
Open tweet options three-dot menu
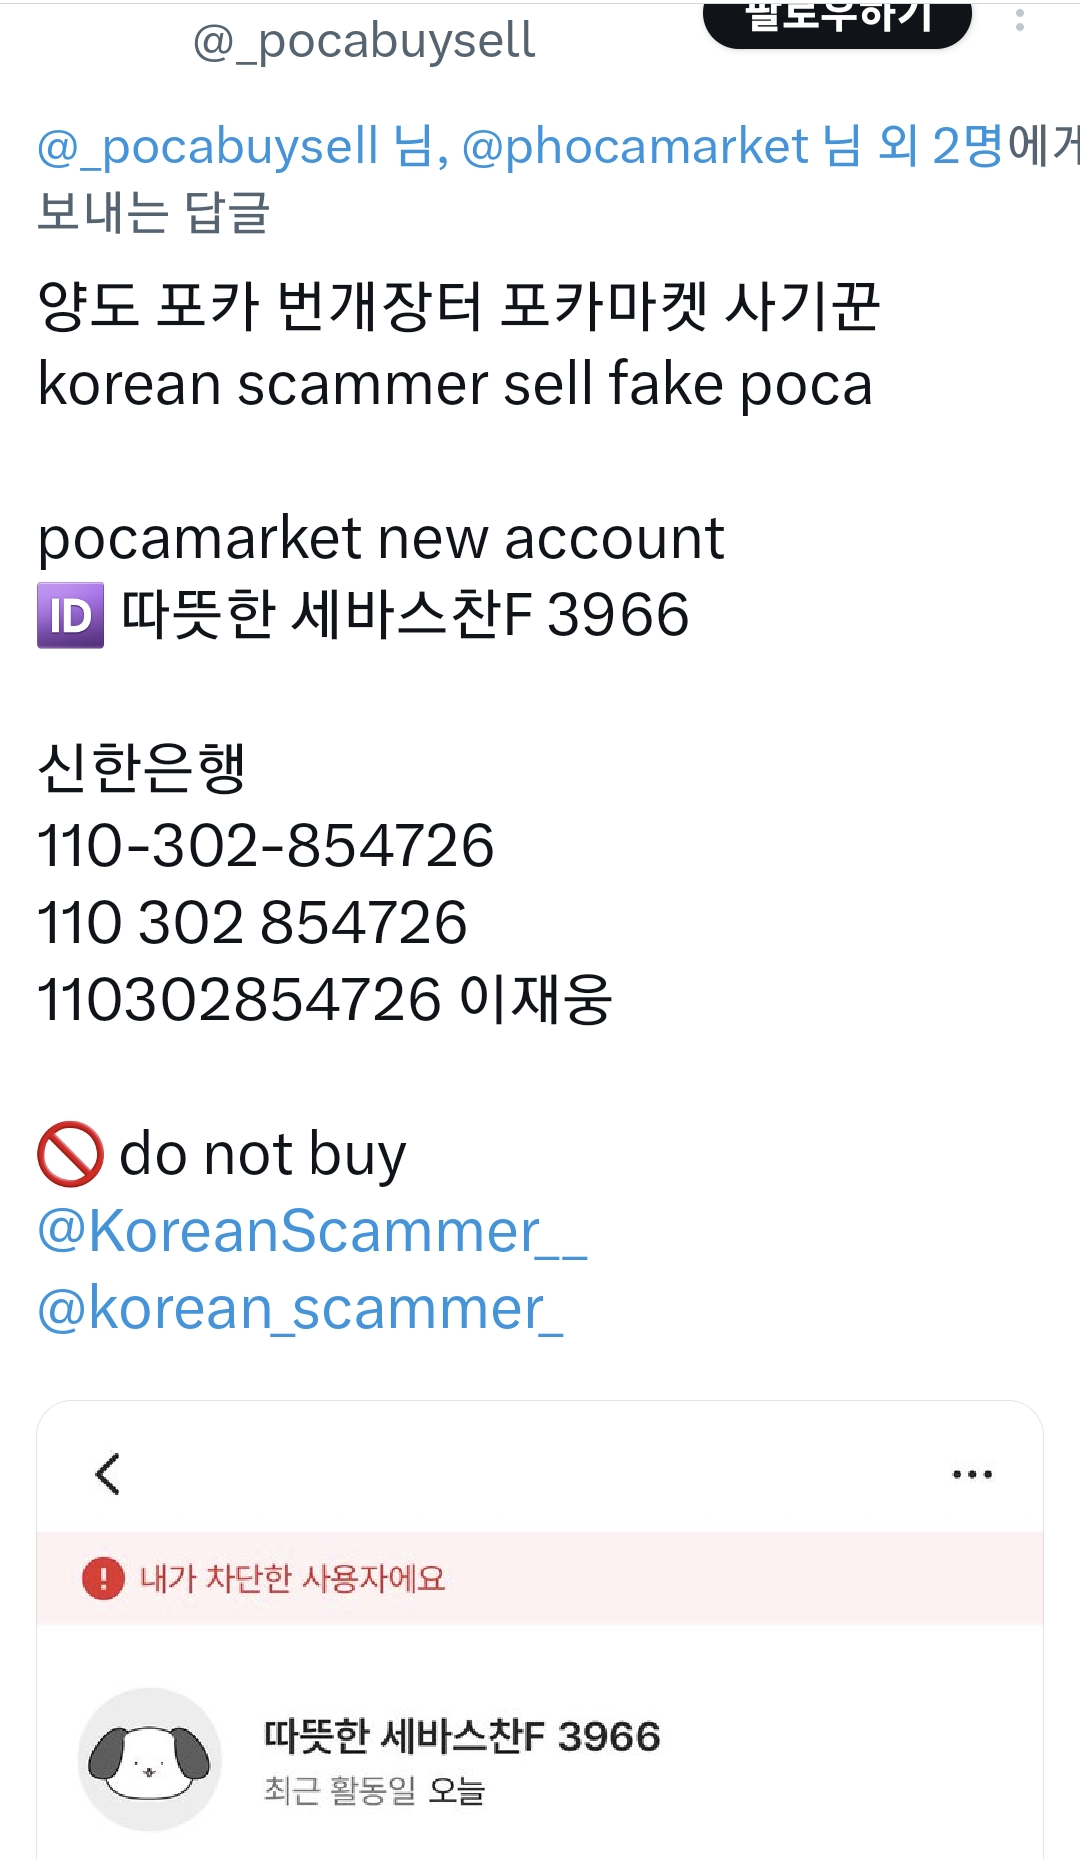pyautogui.click(x=1019, y=20)
